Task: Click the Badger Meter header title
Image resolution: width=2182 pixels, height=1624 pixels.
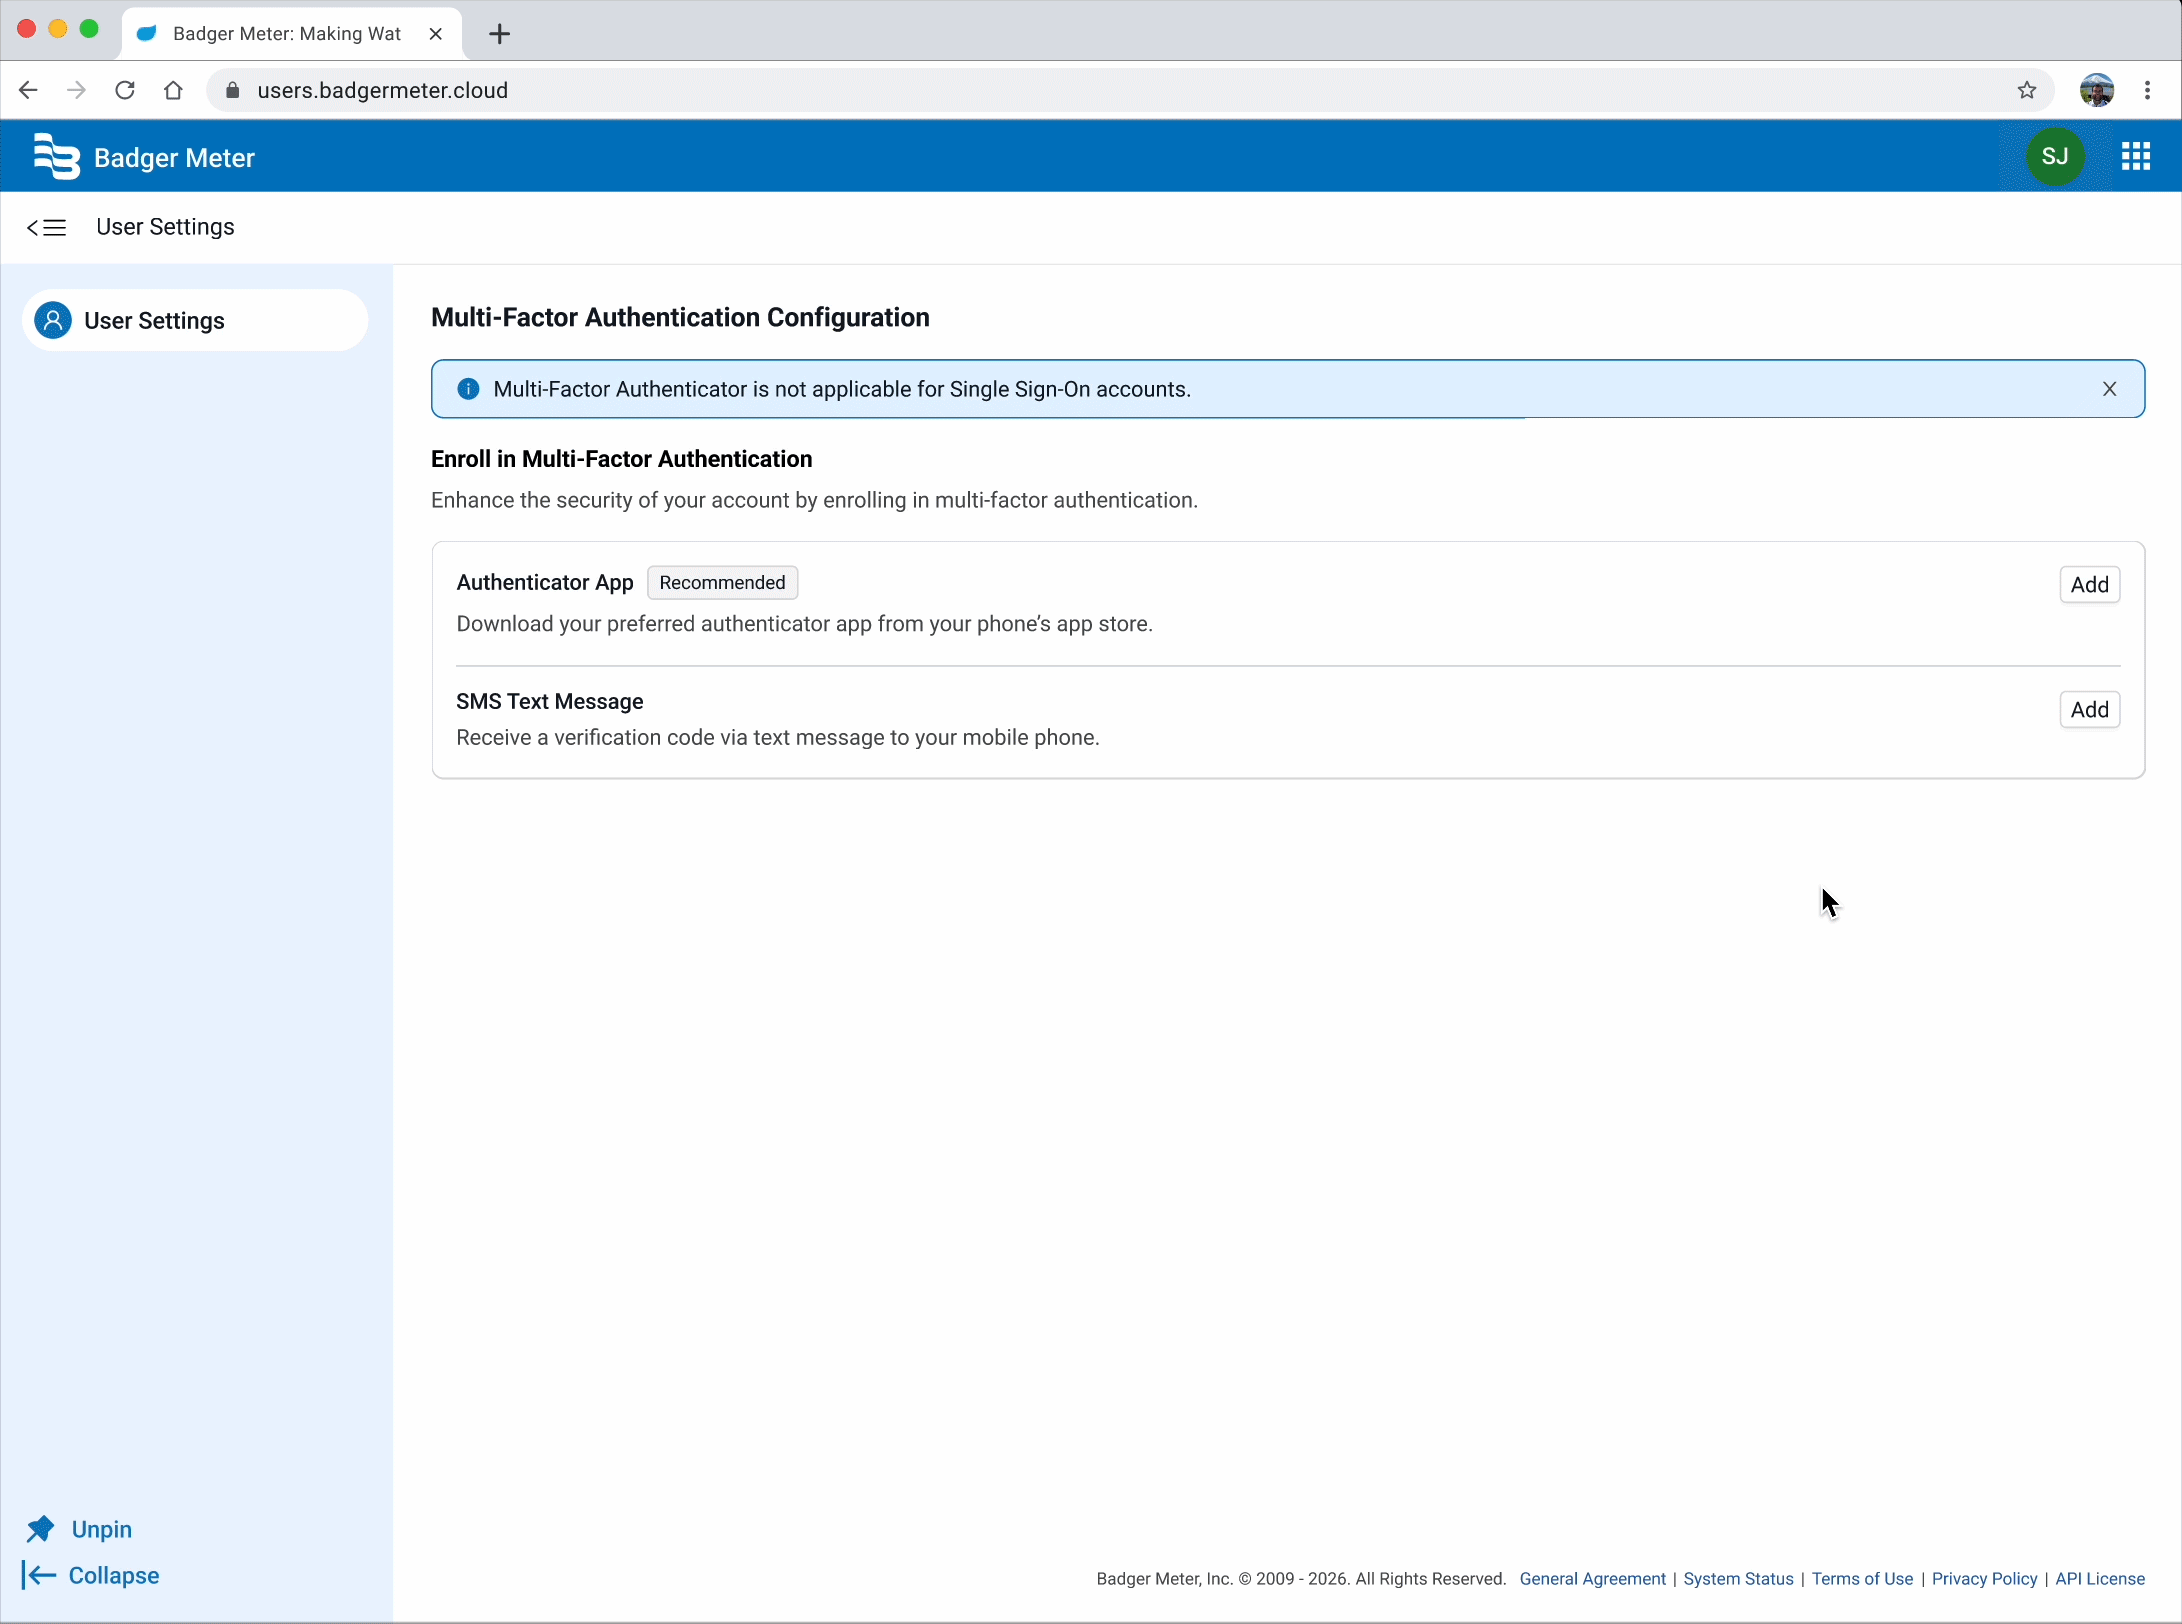Action: [x=174, y=158]
